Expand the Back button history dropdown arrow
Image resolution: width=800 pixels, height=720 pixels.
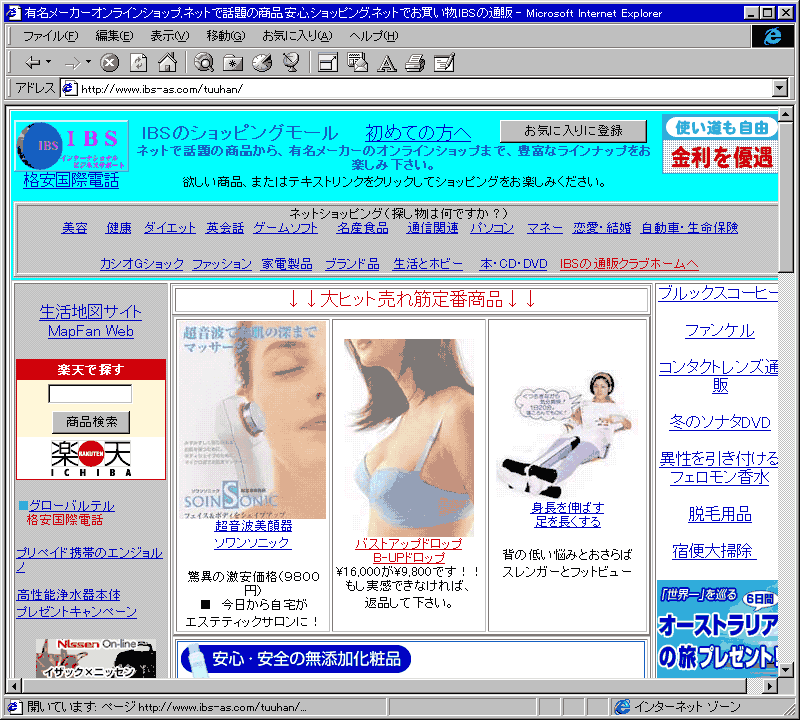[48, 62]
